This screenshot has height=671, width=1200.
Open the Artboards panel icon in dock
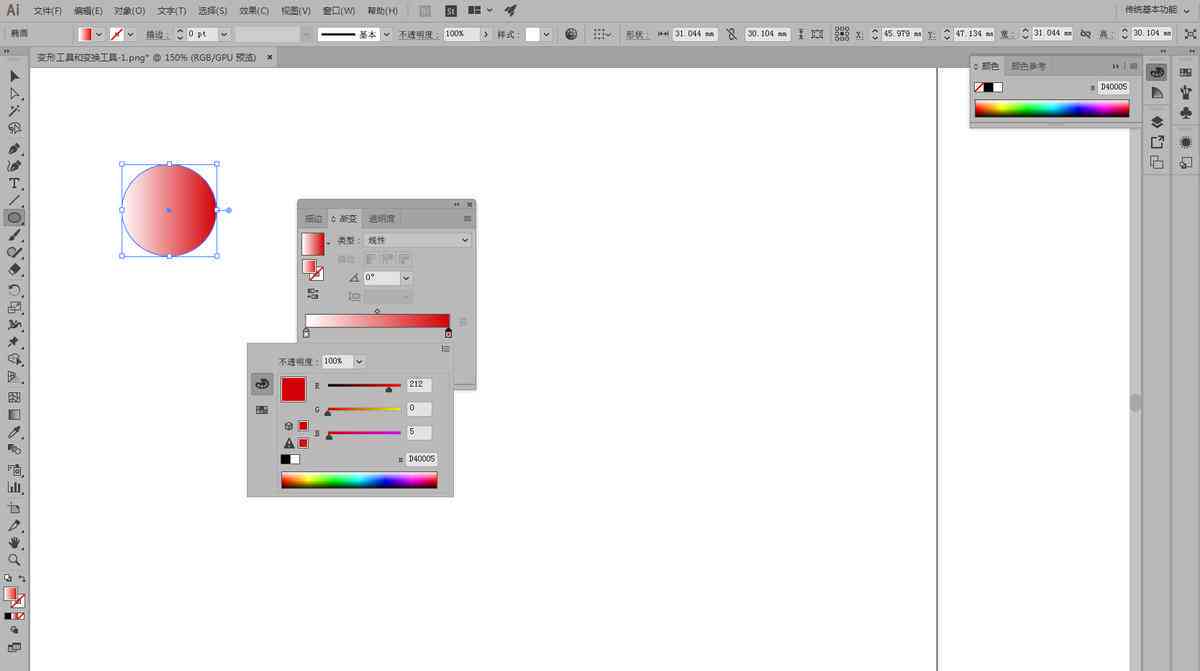pyautogui.click(x=1157, y=162)
